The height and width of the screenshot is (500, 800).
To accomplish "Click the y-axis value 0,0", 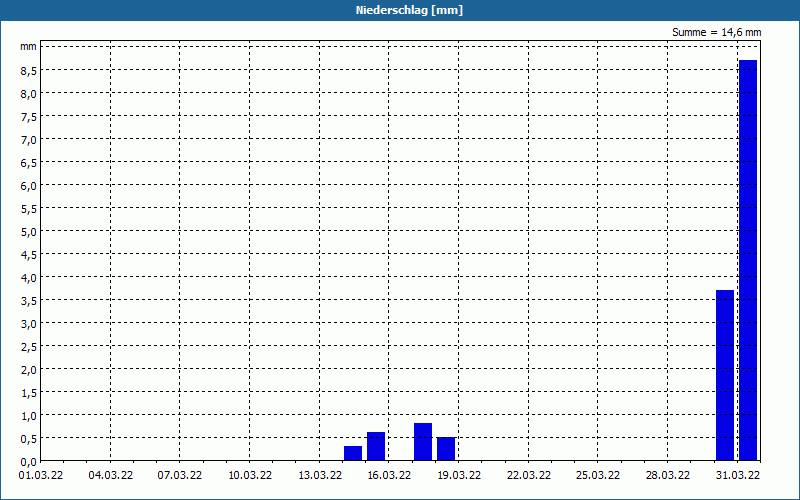I will coord(29,462).
